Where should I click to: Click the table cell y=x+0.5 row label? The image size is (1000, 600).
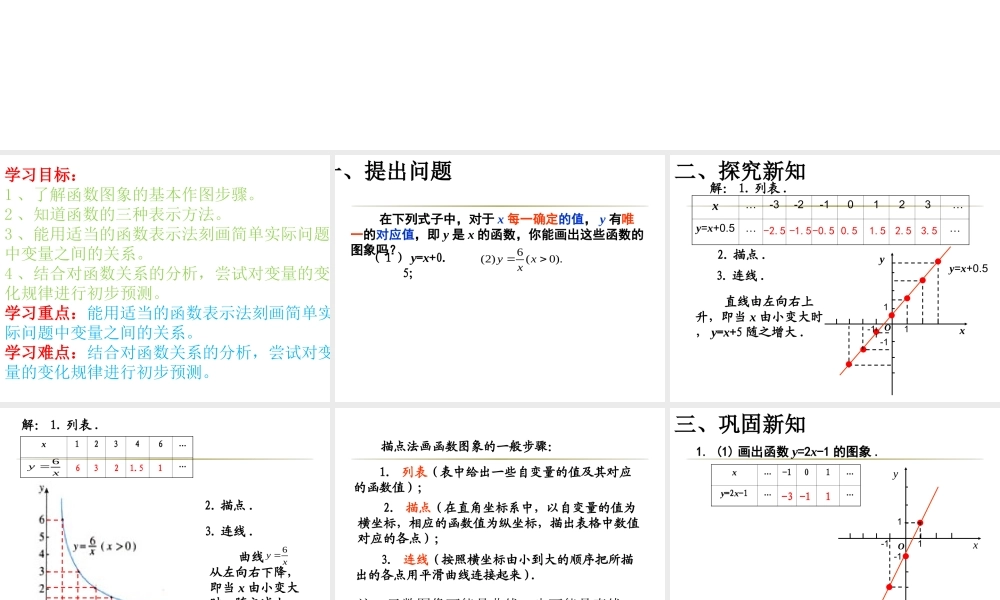pyautogui.click(x=715, y=228)
